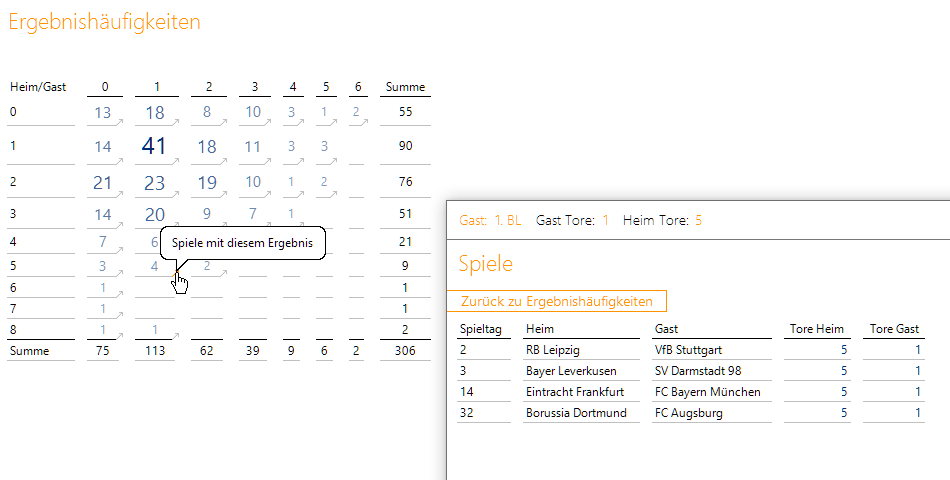Click the '1. BL' Gast value link
The height and width of the screenshot is (480, 950).
507,220
